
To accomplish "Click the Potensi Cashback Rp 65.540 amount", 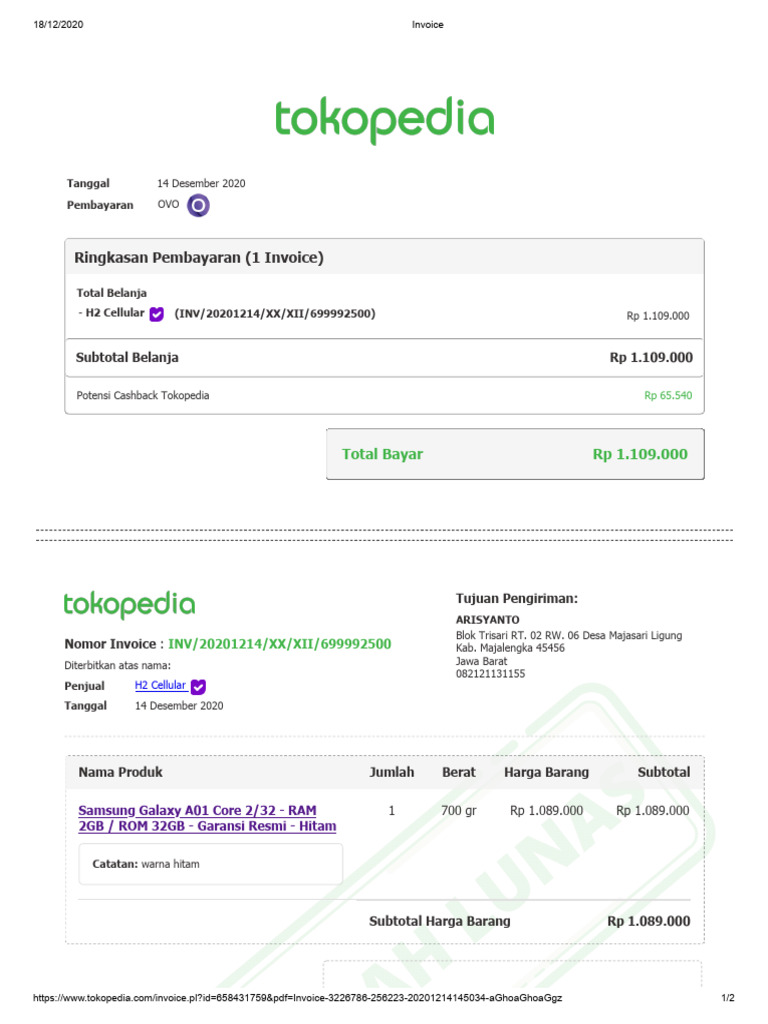I will click(x=668, y=396).
